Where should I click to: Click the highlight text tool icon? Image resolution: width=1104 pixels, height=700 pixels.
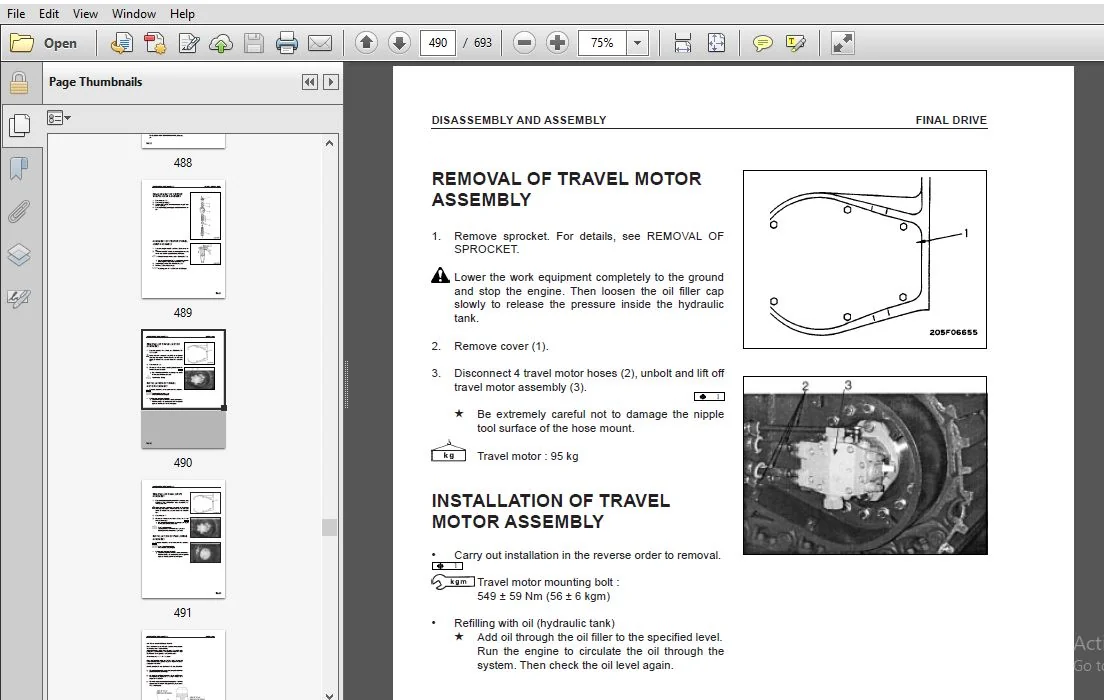795,43
